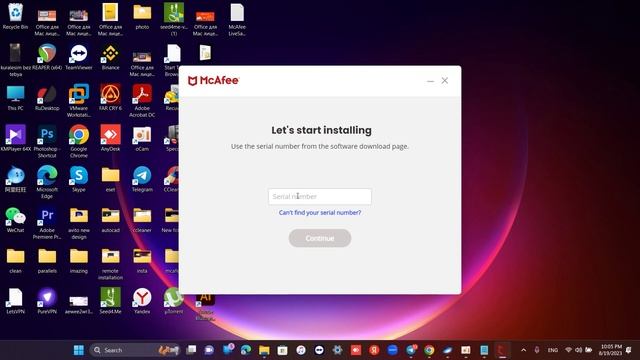Open the Photoshop shortcut on desktop
This screenshot has width=640, height=360.
pyautogui.click(x=47, y=141)
